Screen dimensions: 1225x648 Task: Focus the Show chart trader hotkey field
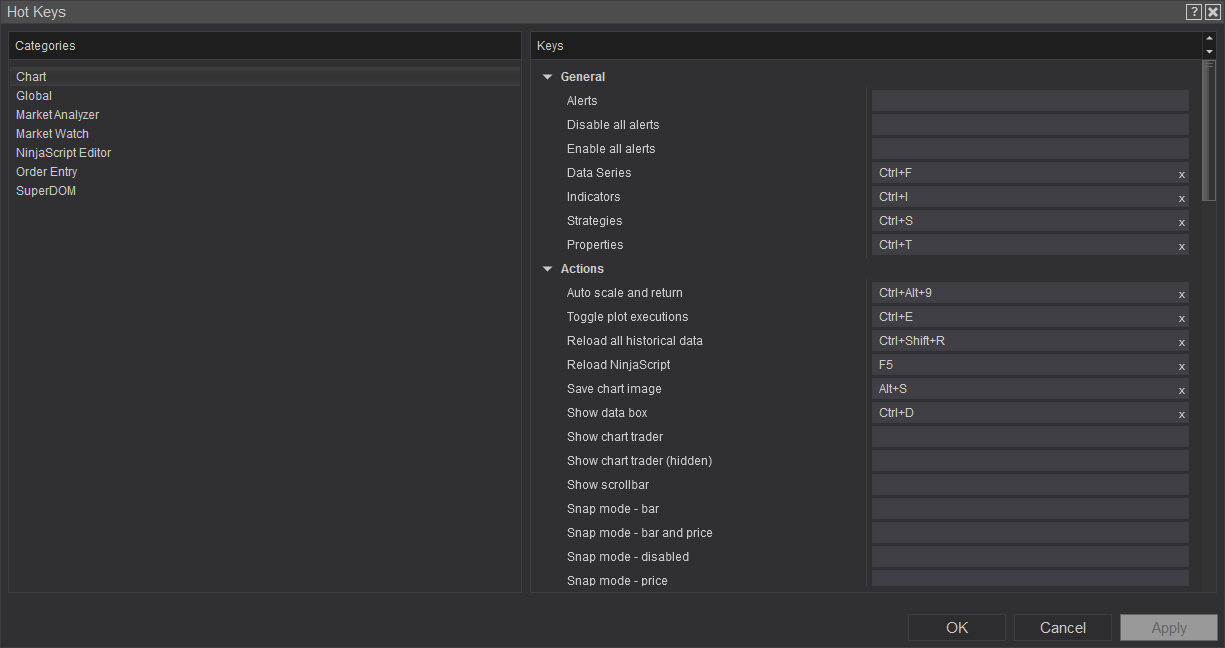1030,437
